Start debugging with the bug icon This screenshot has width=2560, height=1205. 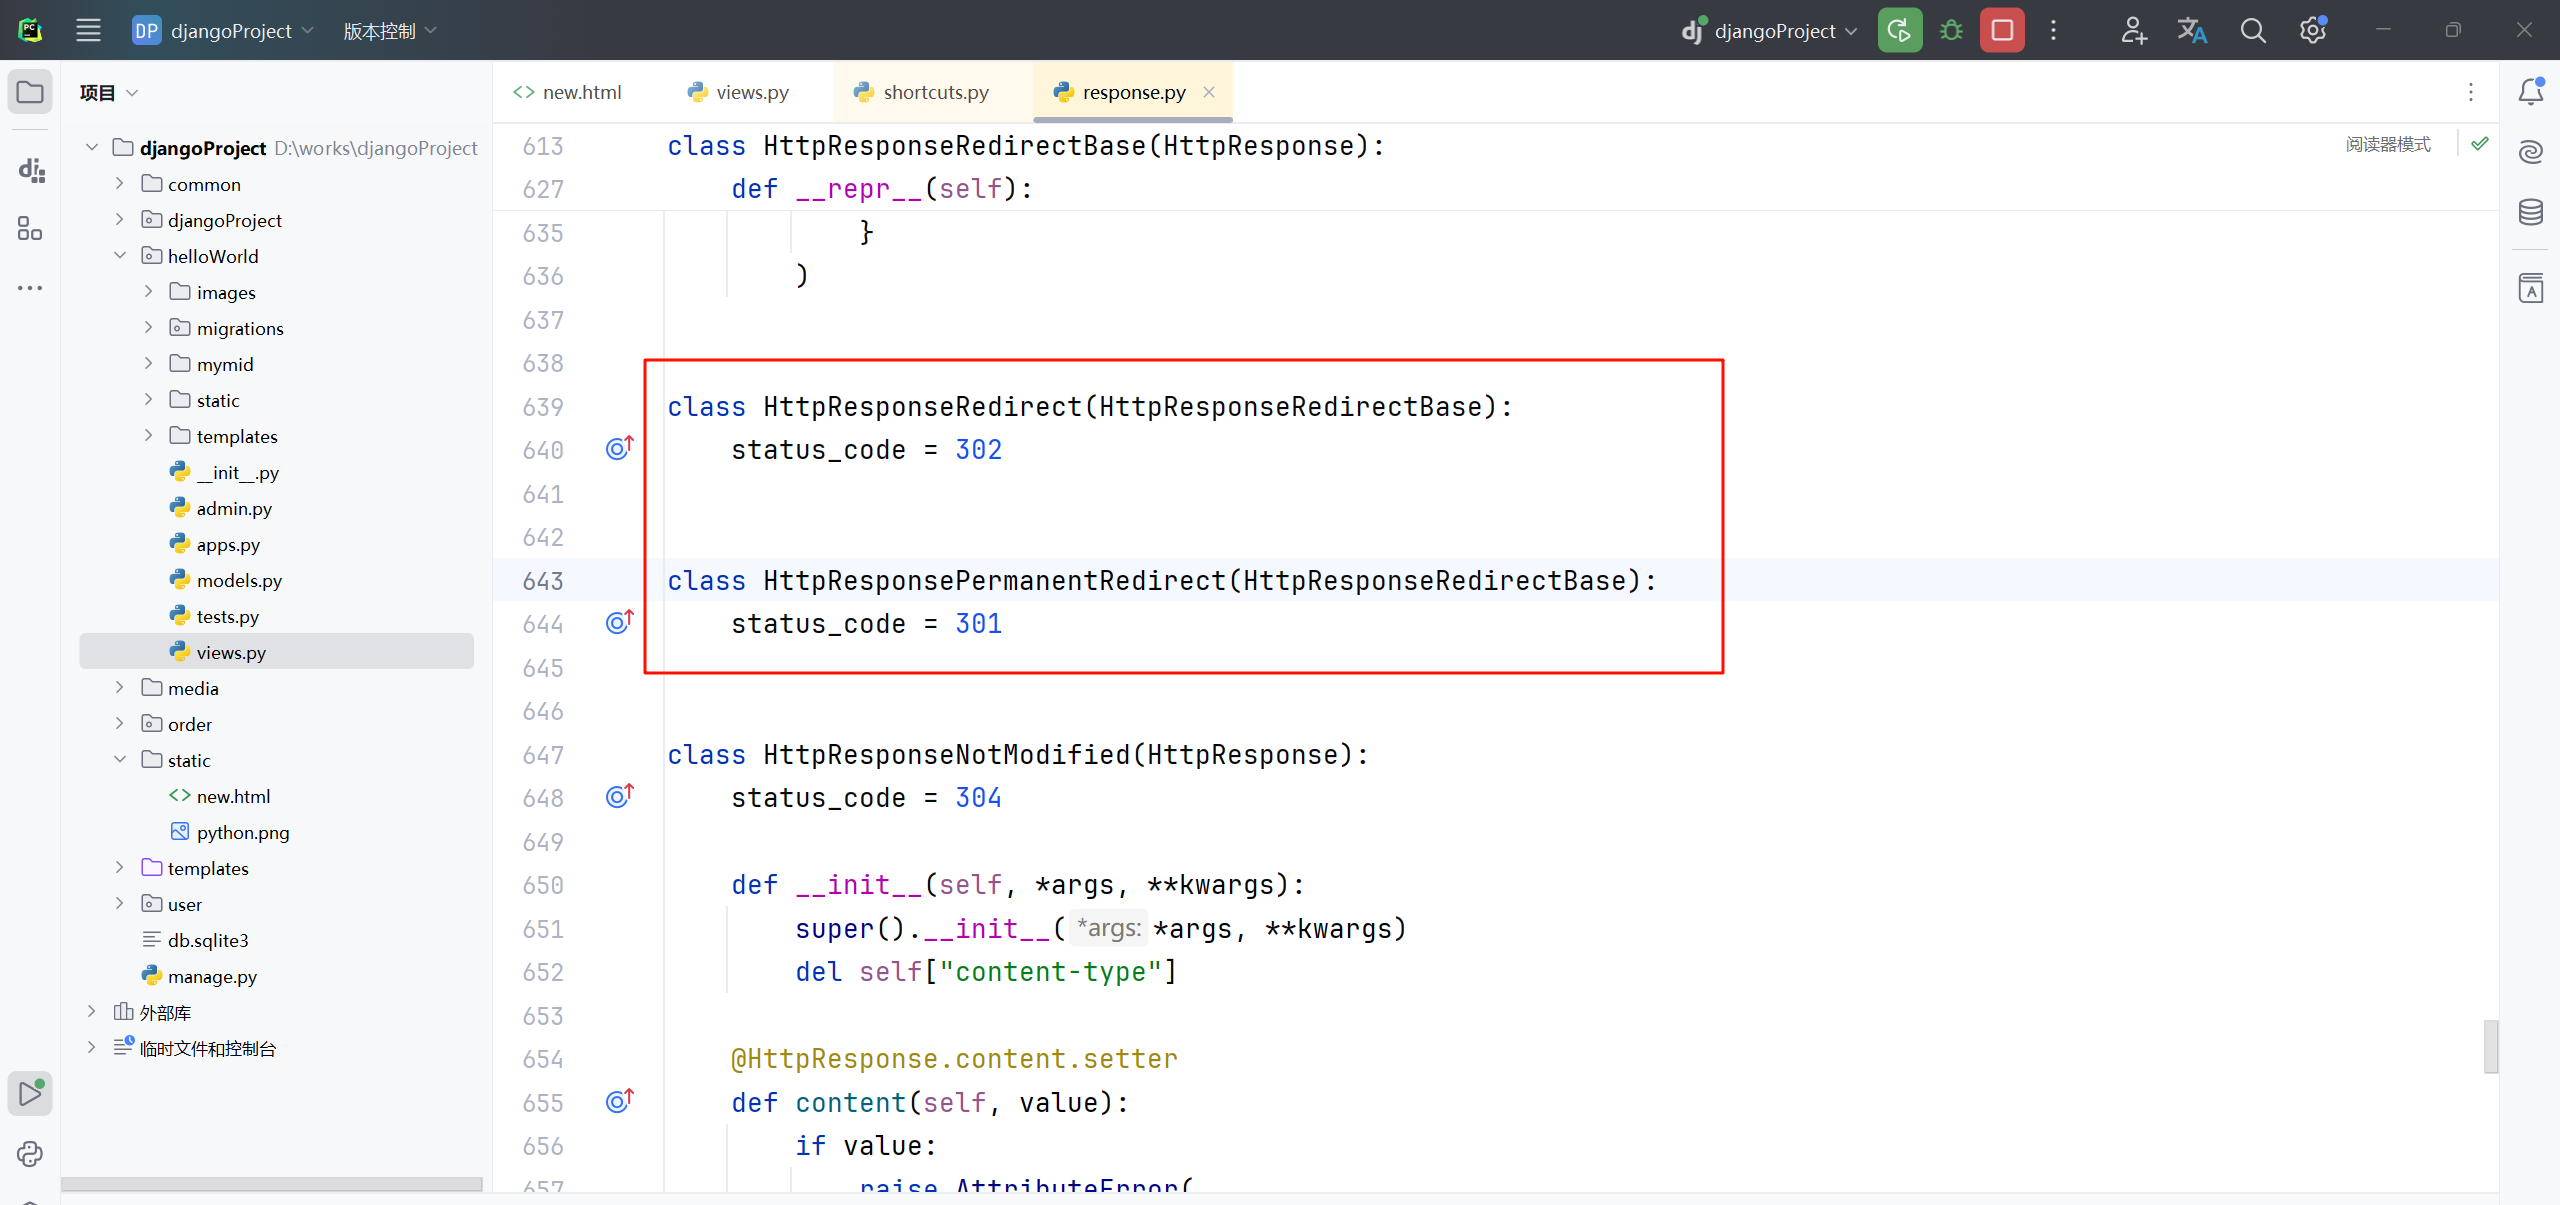(1951, 30)
